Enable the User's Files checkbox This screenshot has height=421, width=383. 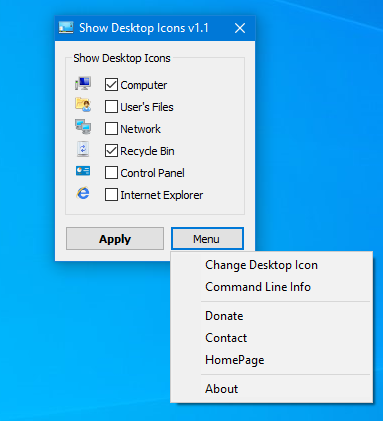111,107
